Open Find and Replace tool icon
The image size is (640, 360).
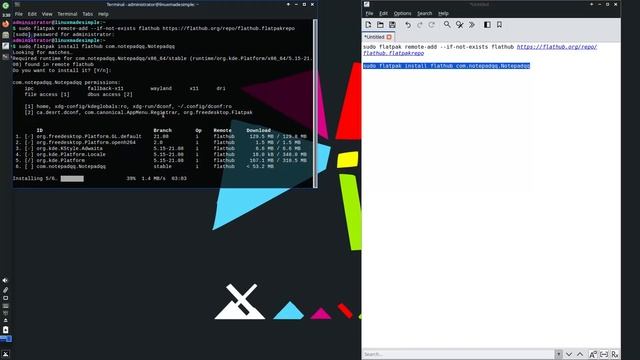click(460, 25)
